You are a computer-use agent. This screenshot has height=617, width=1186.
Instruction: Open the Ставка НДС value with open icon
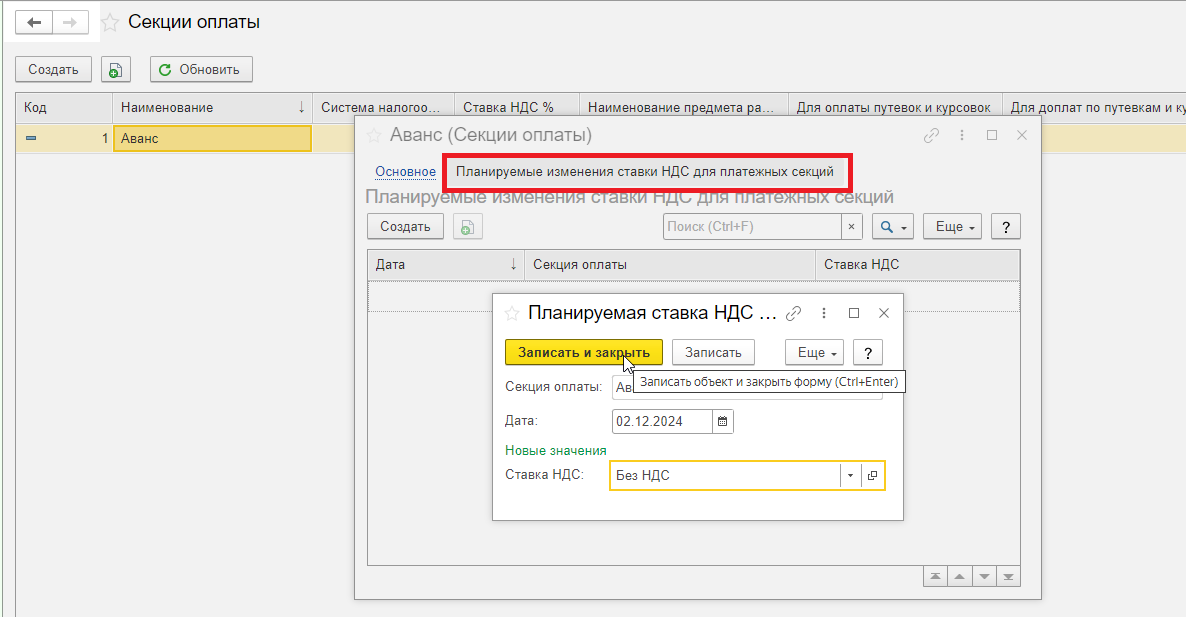pos(872,476)
